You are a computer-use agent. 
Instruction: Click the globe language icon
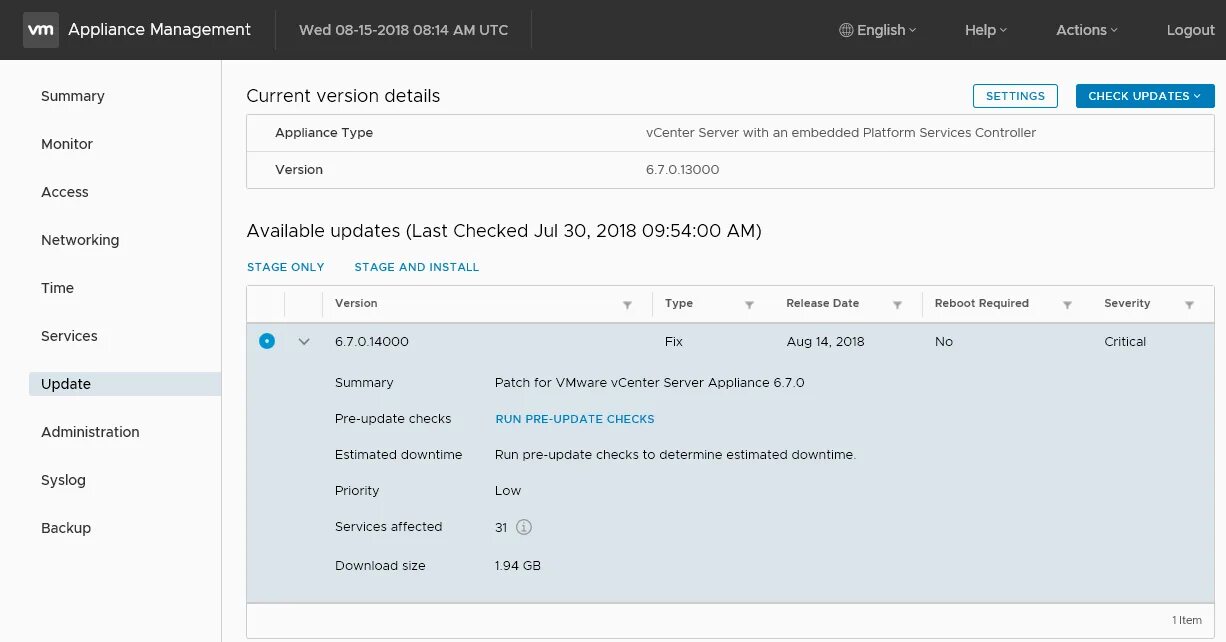click(x=846, y=30)
